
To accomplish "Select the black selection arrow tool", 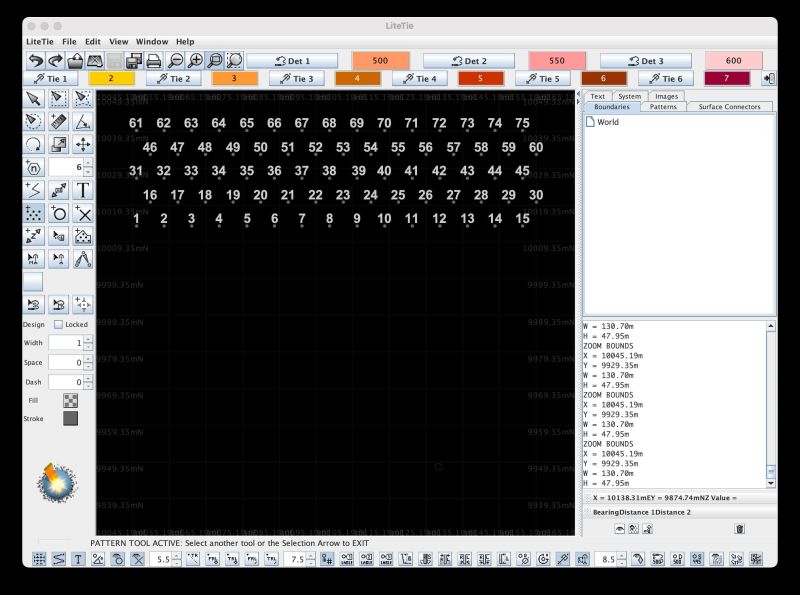I will click(33, 97).
